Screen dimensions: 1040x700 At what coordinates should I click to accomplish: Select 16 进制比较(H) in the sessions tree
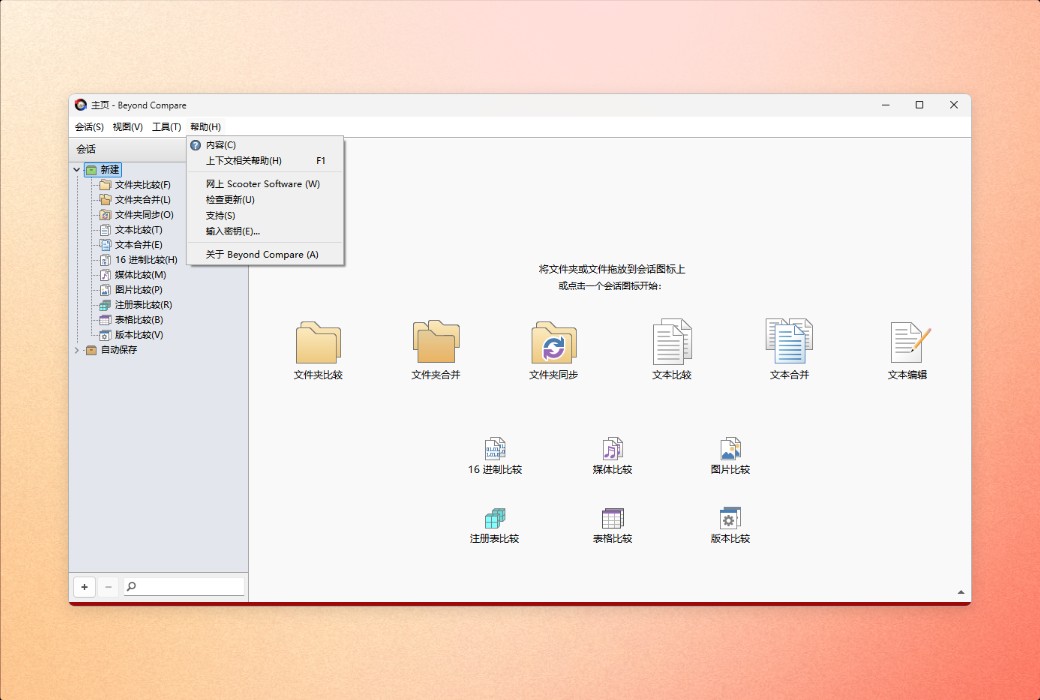(x=146, y=259)
